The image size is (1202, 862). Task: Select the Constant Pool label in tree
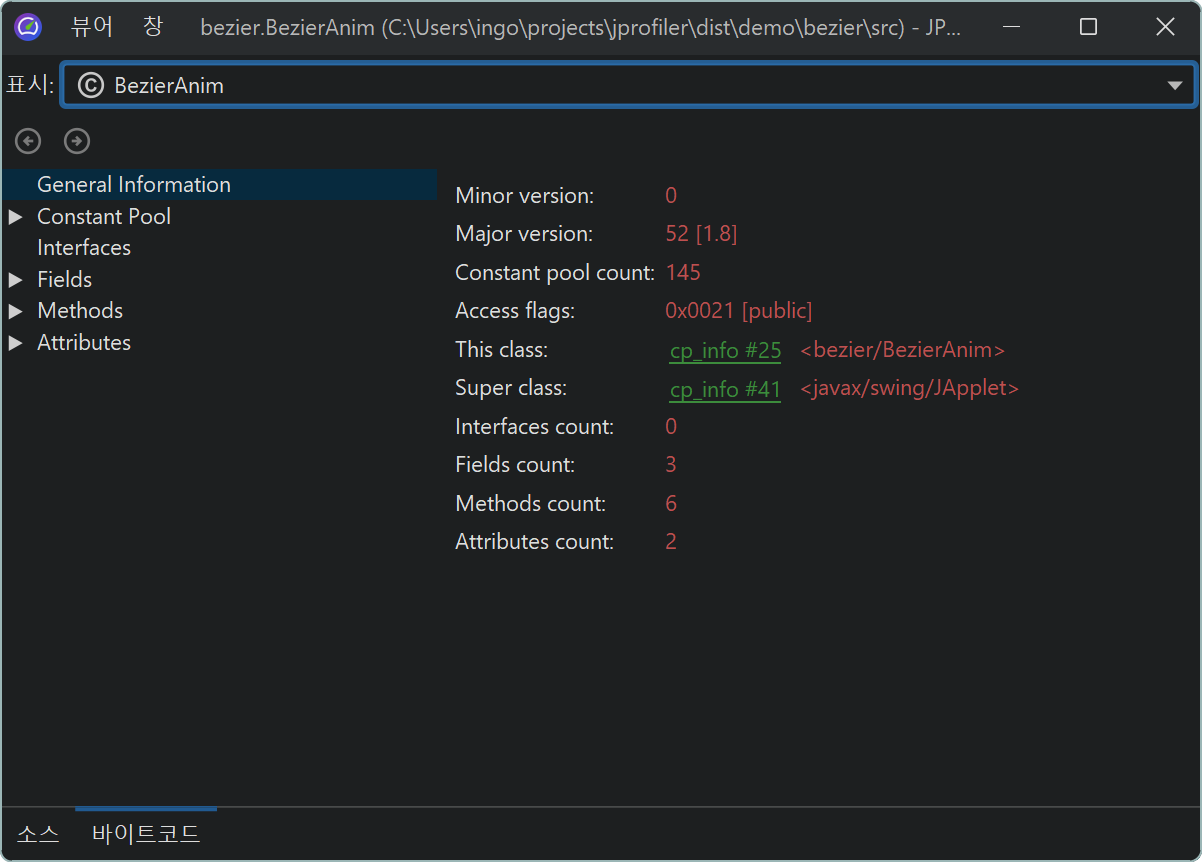[x=104, y=217]
